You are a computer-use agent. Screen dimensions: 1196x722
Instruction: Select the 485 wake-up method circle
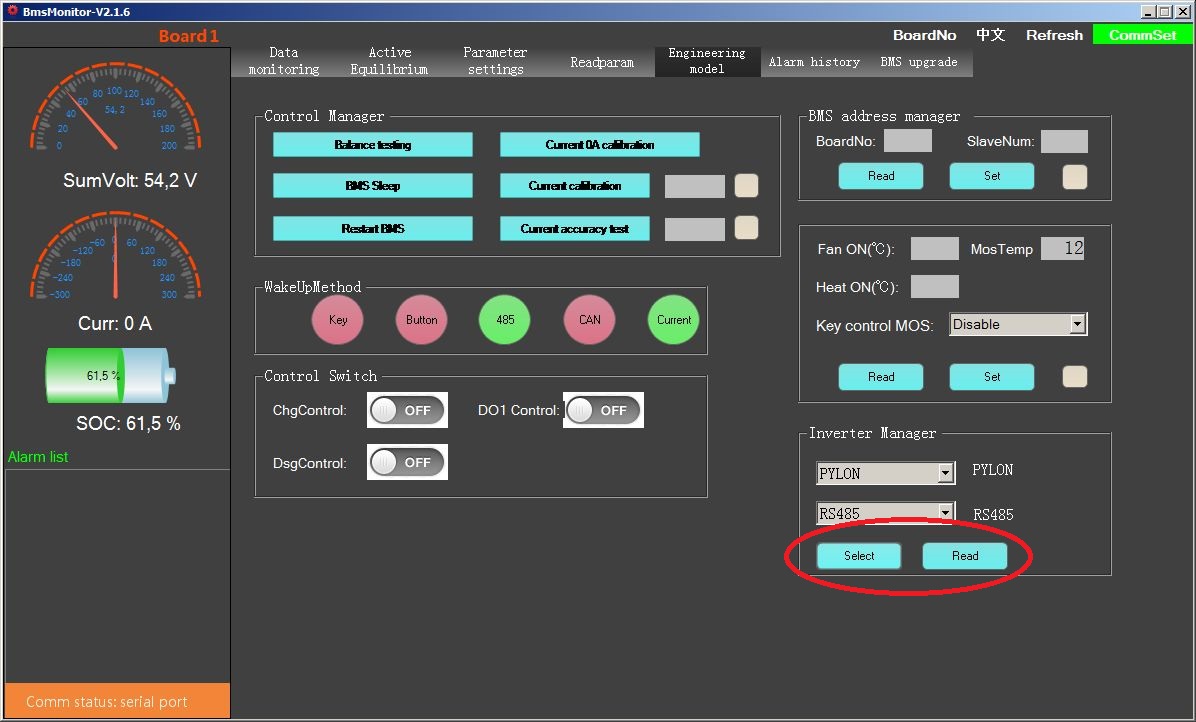[x=505, y=320]
